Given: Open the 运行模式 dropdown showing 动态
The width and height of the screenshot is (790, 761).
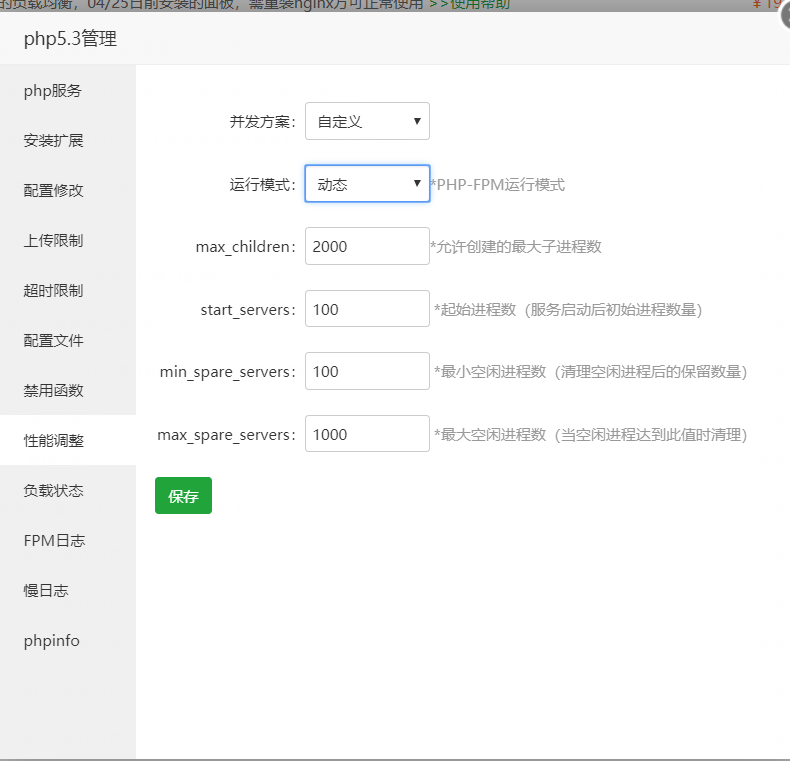Looking at the screenshot, I should coord(367,184).
